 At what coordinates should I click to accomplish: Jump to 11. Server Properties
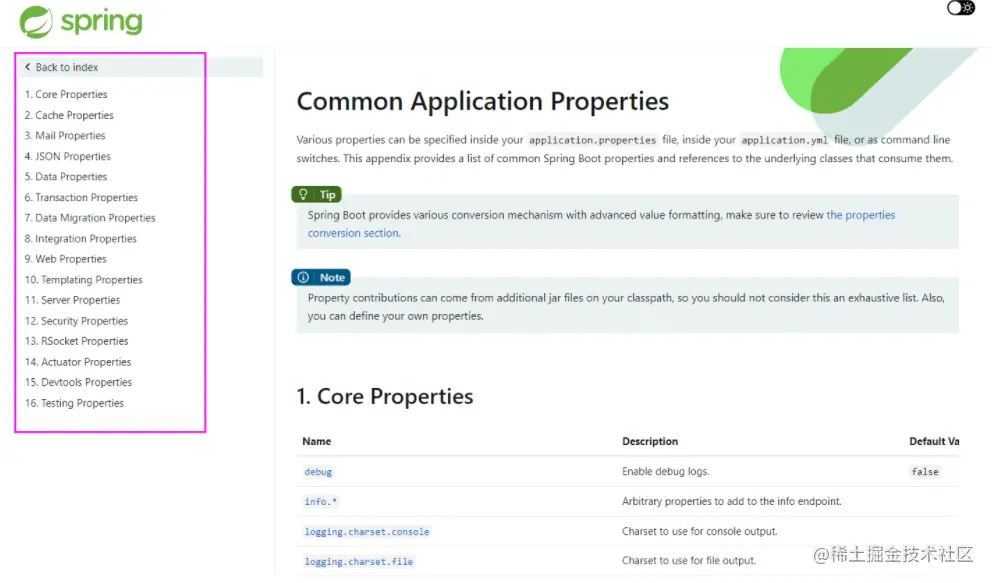(72, 300)
